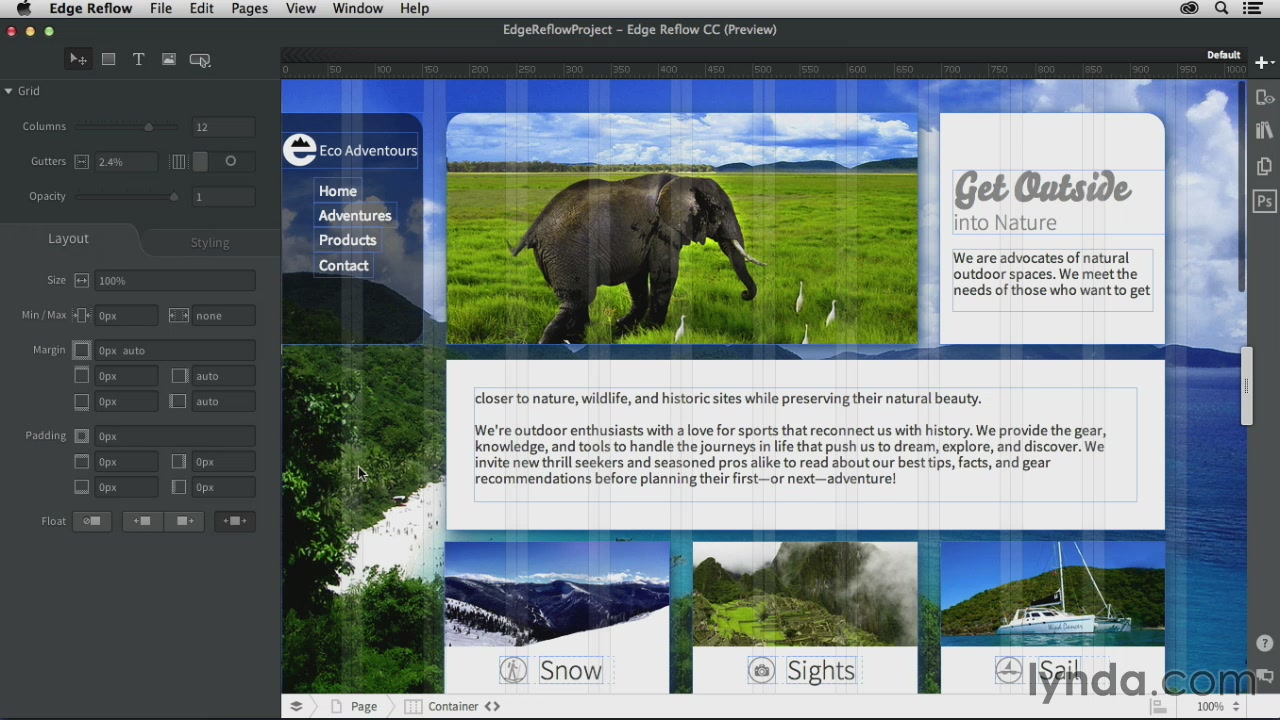Open the Help menu
1280x720 pixels.
[414, 8]
